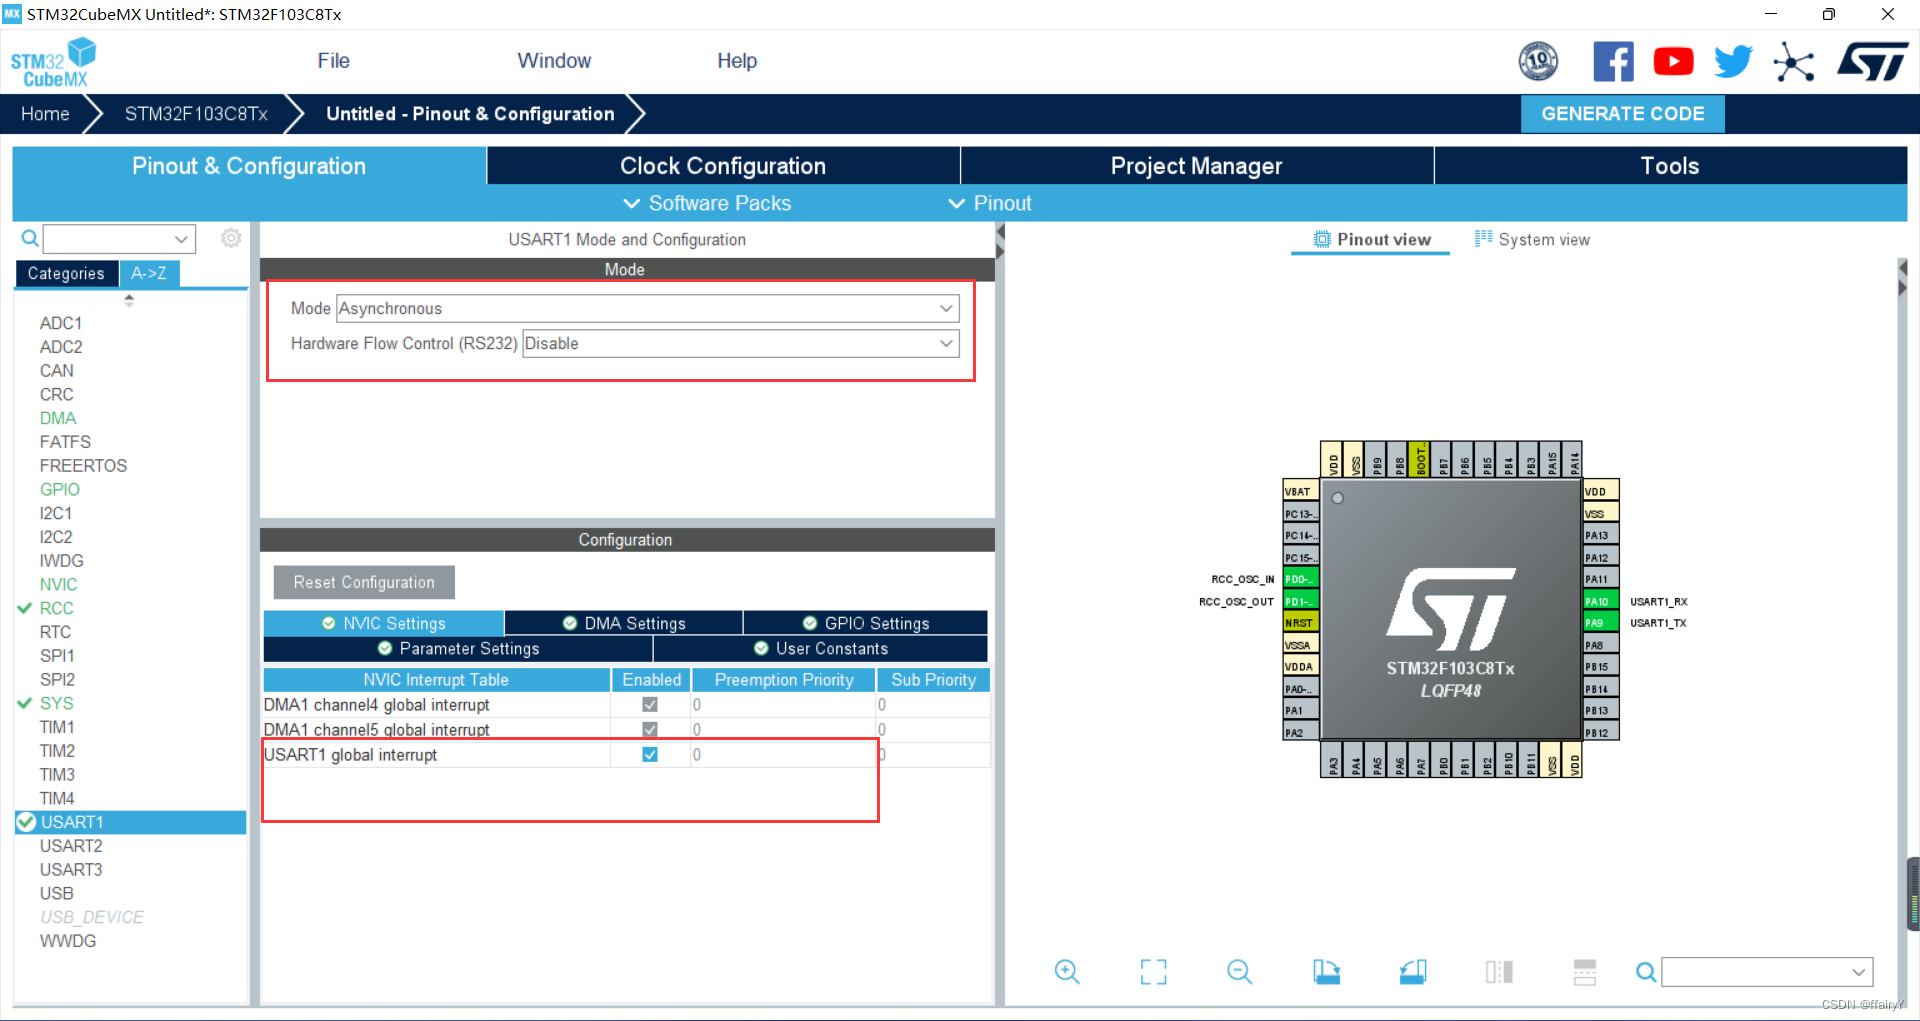Select SYS in peripheral list

click(56, 703)
